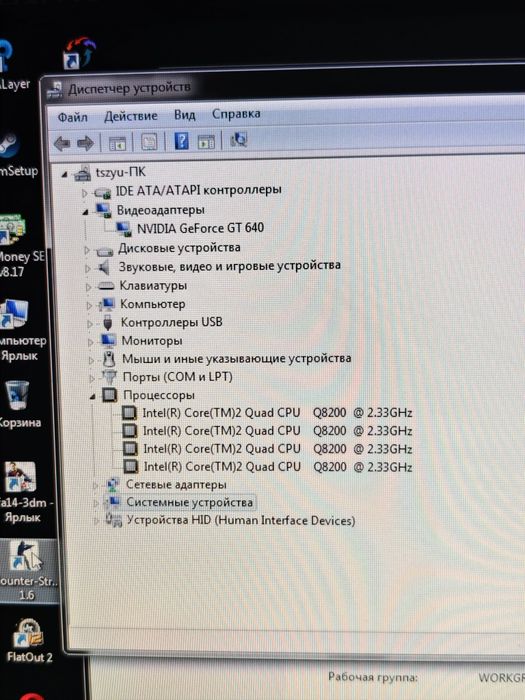This screenshot has height=700, width=525.
Task: Toggle the console tree toolbar icon
Action: 117,143
